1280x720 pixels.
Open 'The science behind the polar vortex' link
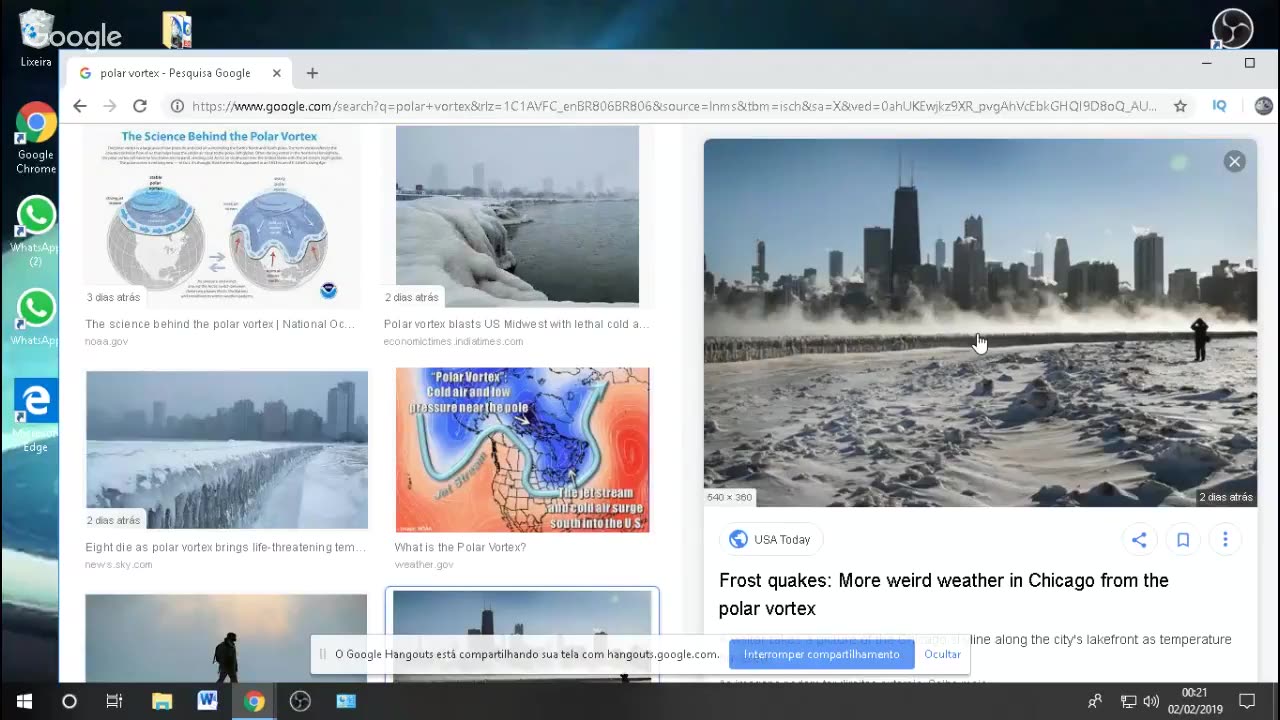(220, 324)
